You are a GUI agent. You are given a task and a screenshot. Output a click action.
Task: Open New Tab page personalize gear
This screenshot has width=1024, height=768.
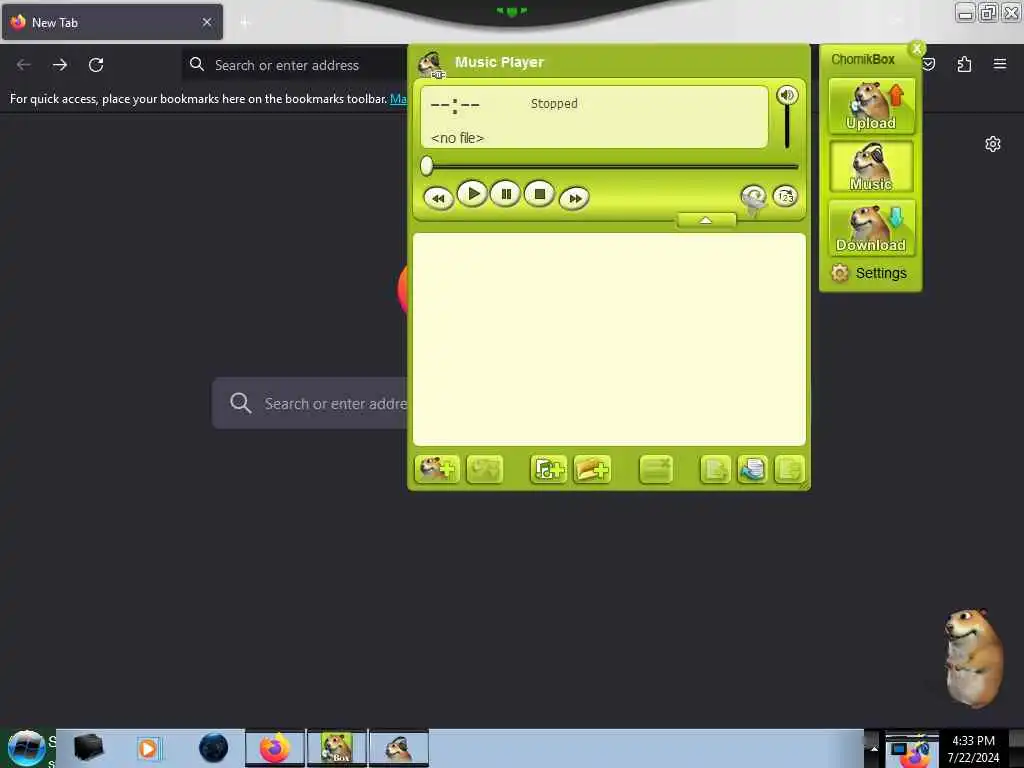tap(993, 144)
